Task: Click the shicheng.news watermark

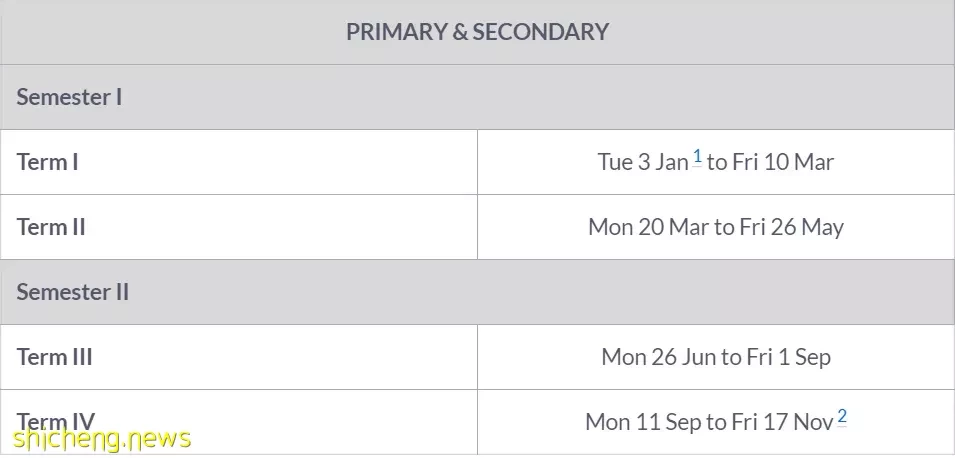Action: click(101, 439)
